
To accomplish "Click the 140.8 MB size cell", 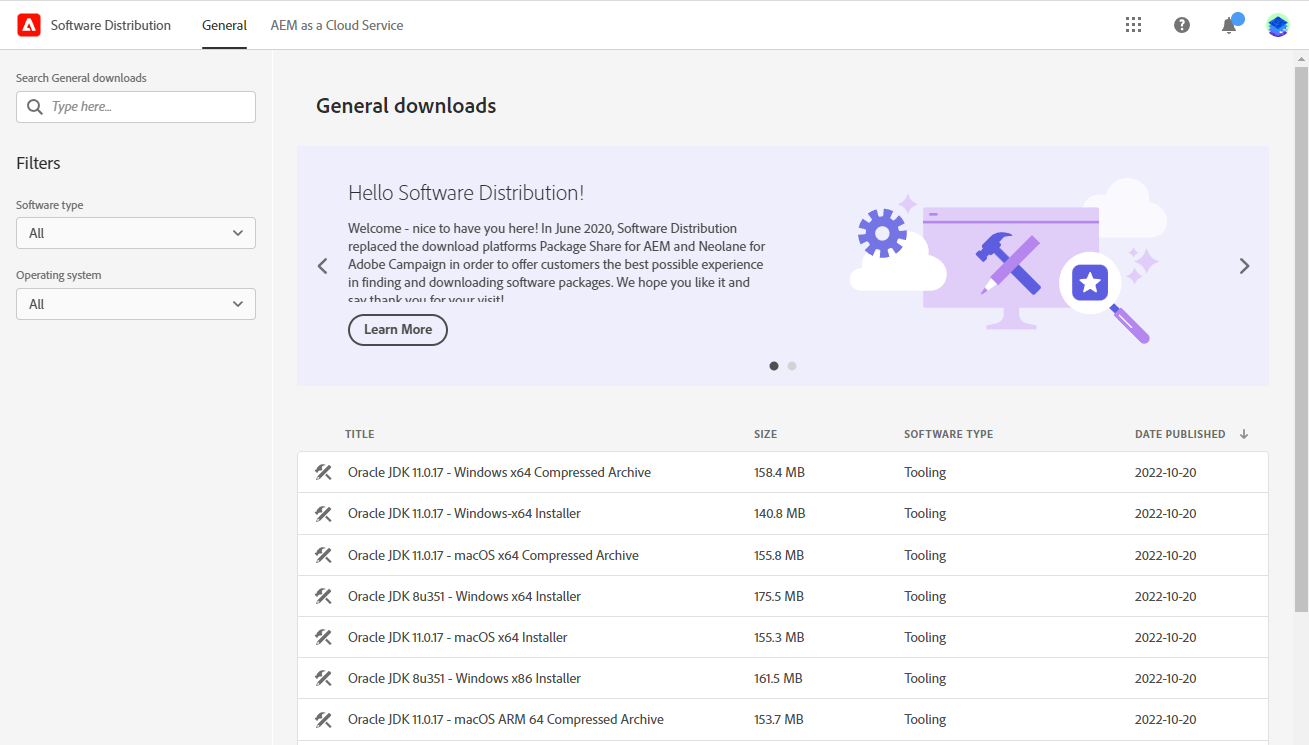I will 780,513.
